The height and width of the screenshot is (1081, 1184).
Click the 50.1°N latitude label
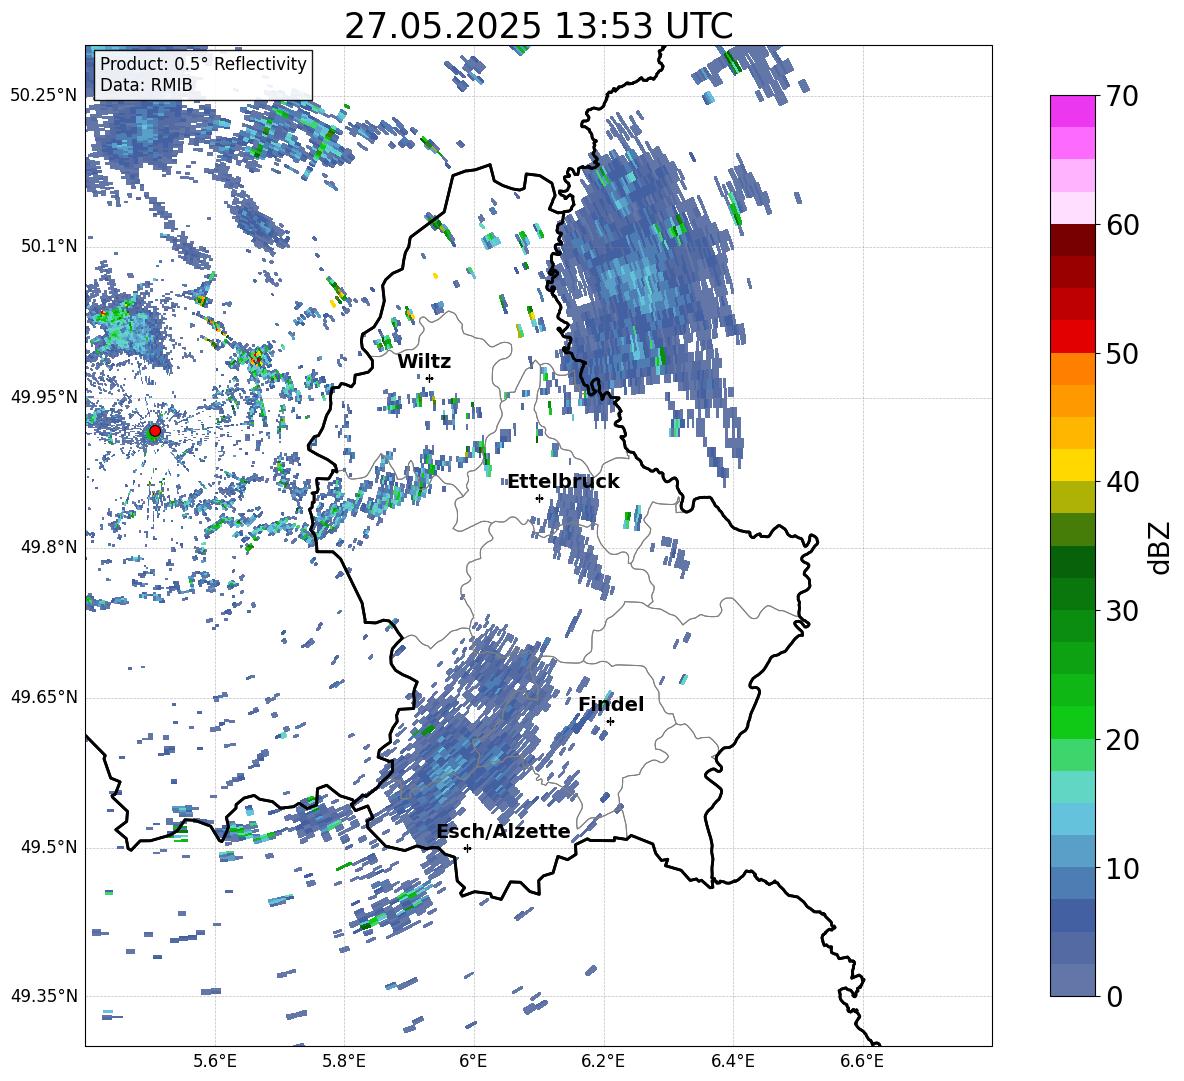pos(49,247)
